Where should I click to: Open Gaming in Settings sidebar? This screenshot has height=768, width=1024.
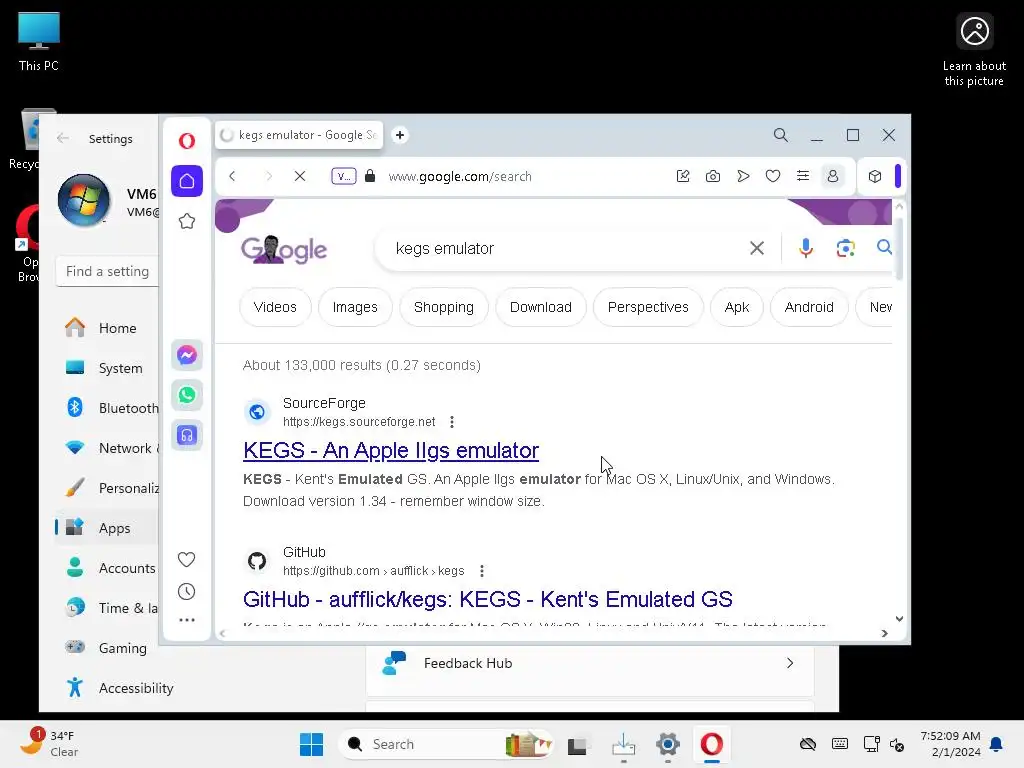click(x=108, y=648)
